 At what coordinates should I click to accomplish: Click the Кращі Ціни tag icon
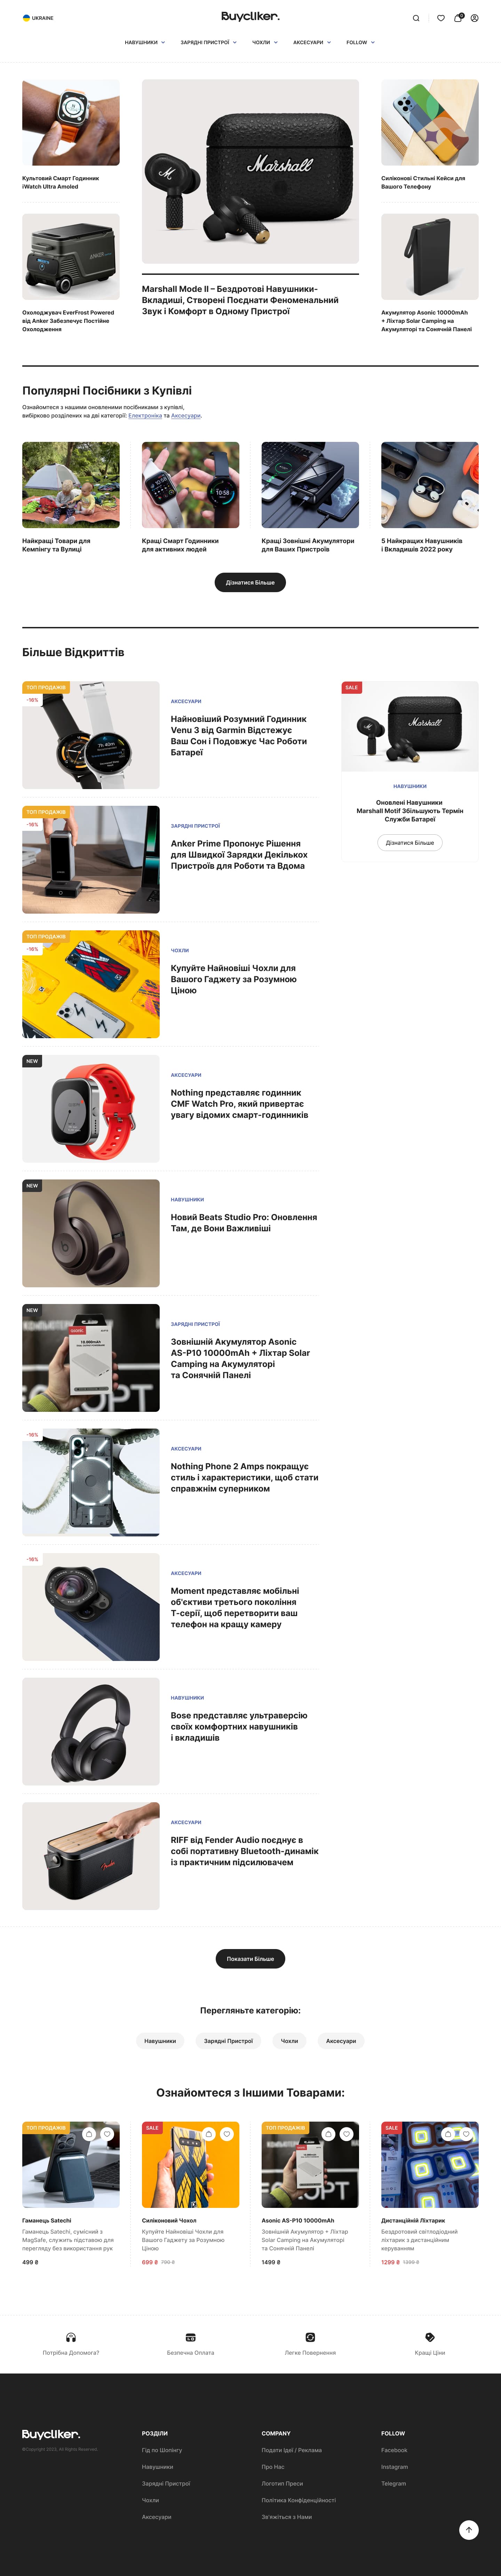point(430,2337)
